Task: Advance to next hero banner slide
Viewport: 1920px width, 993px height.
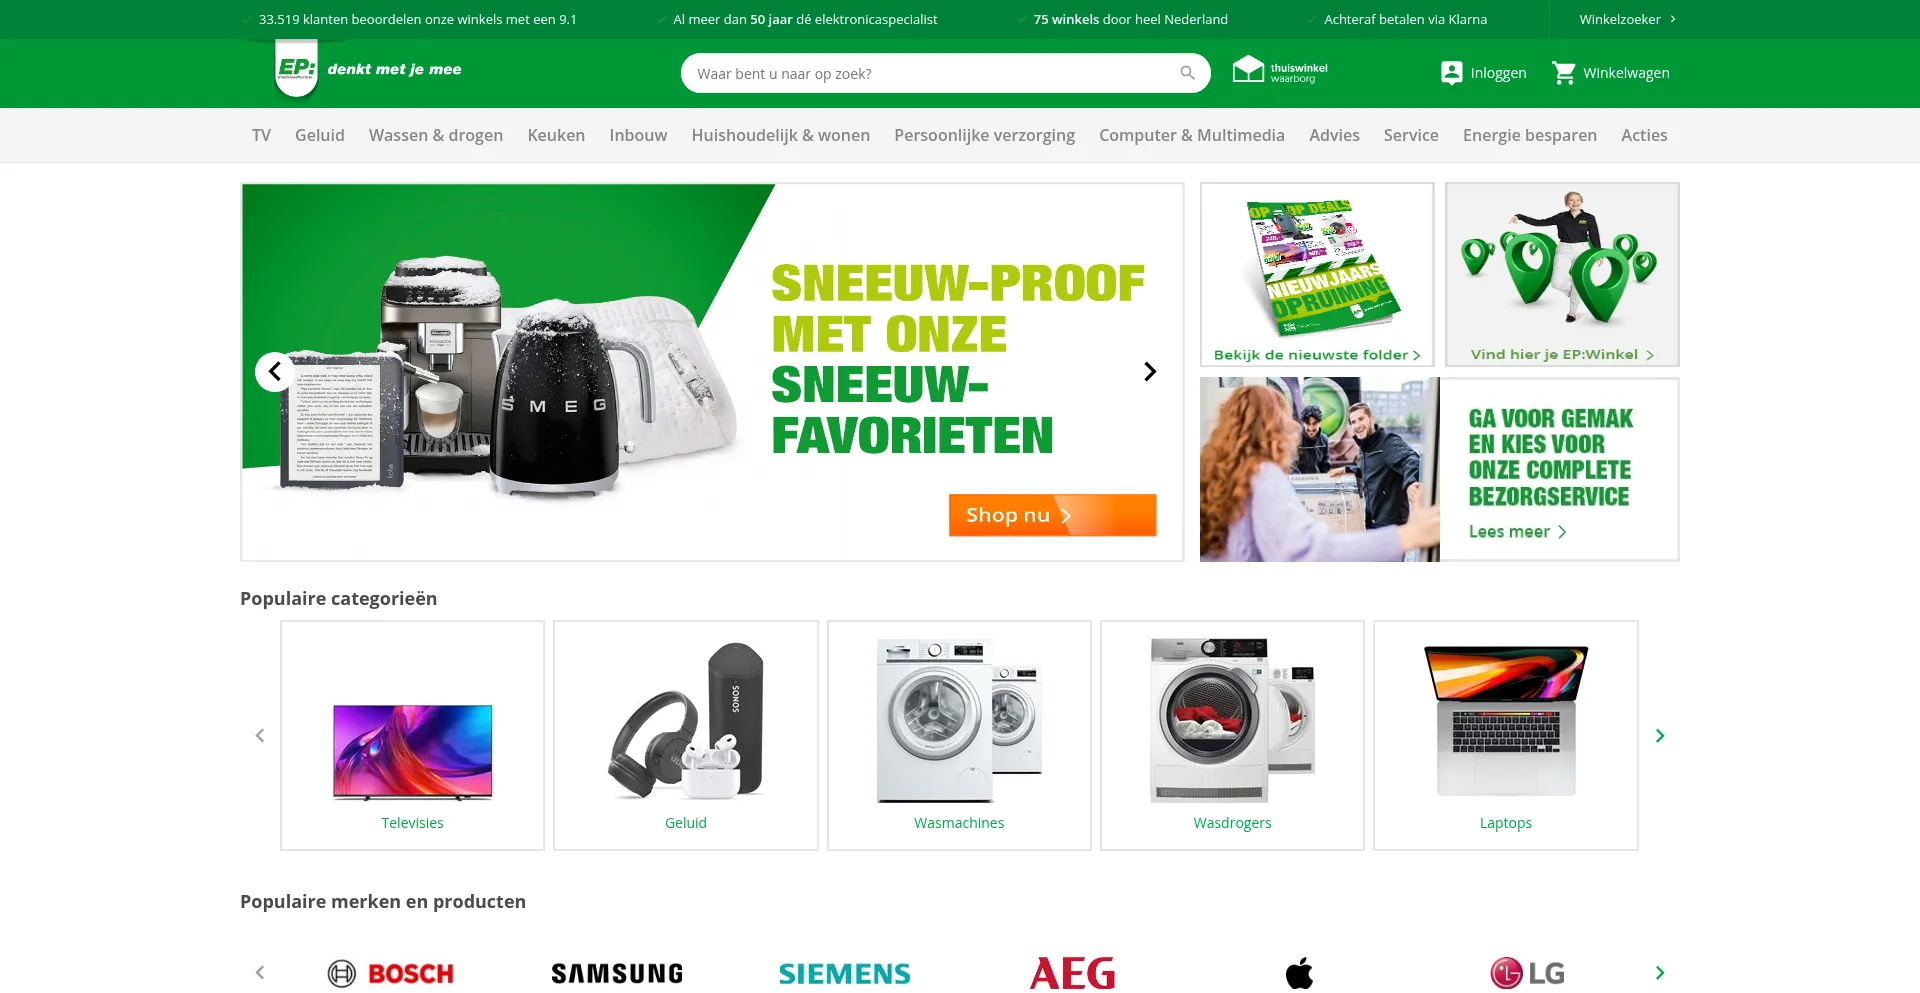Action: click(x=1150, y=372)
